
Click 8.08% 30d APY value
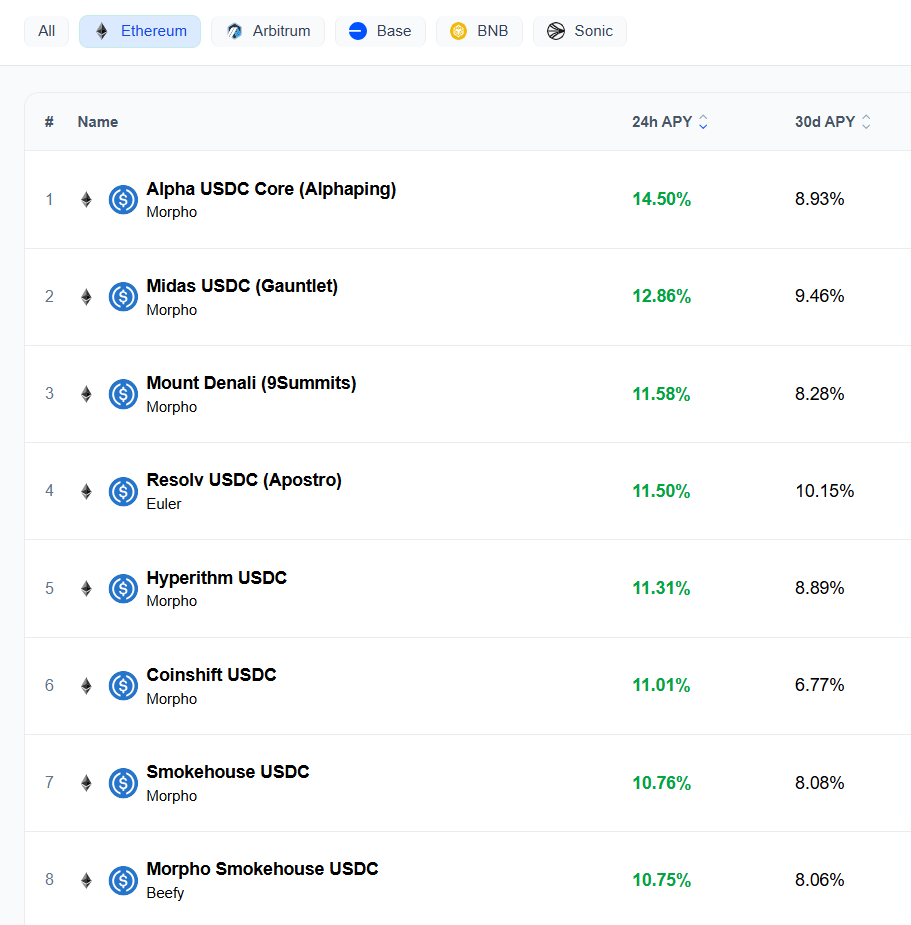[x=820, y=783]
